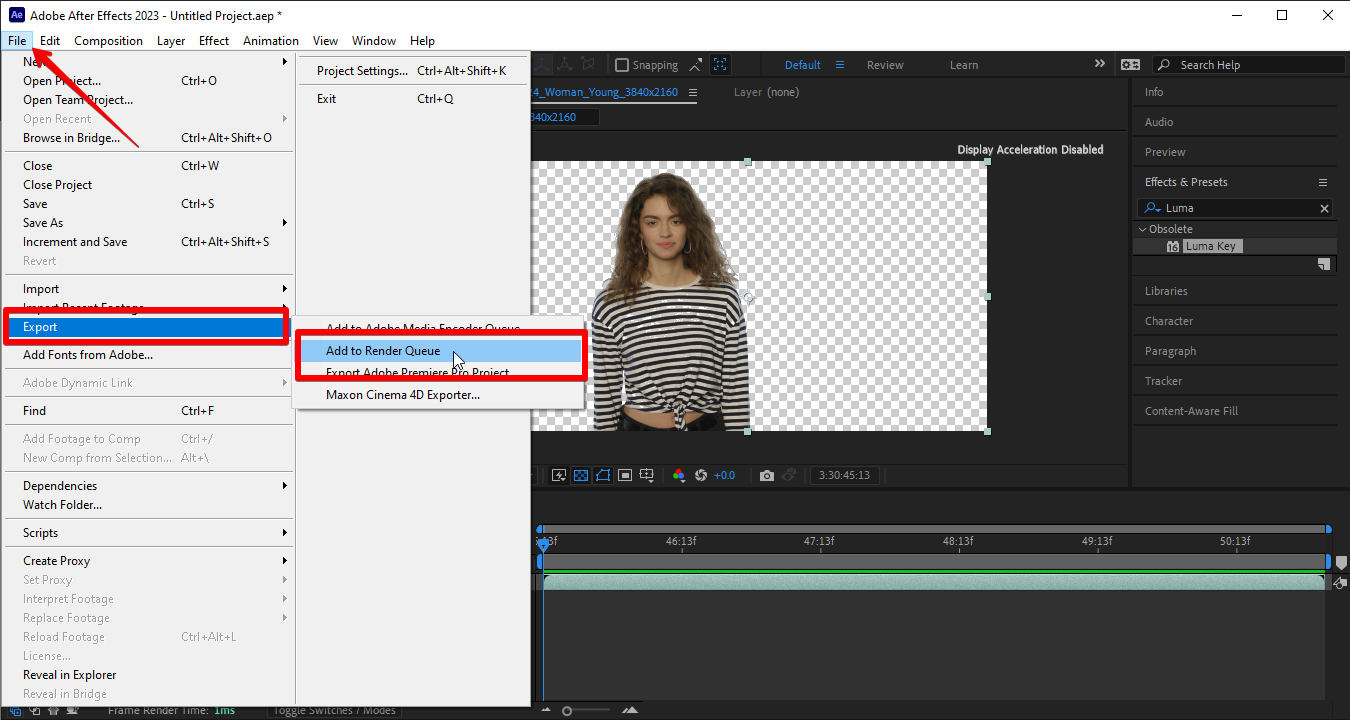The width and height of the screenshot is (1350, 720).
Task: Click the Adjust Exposure aperture icon
Action: point(701,474)
